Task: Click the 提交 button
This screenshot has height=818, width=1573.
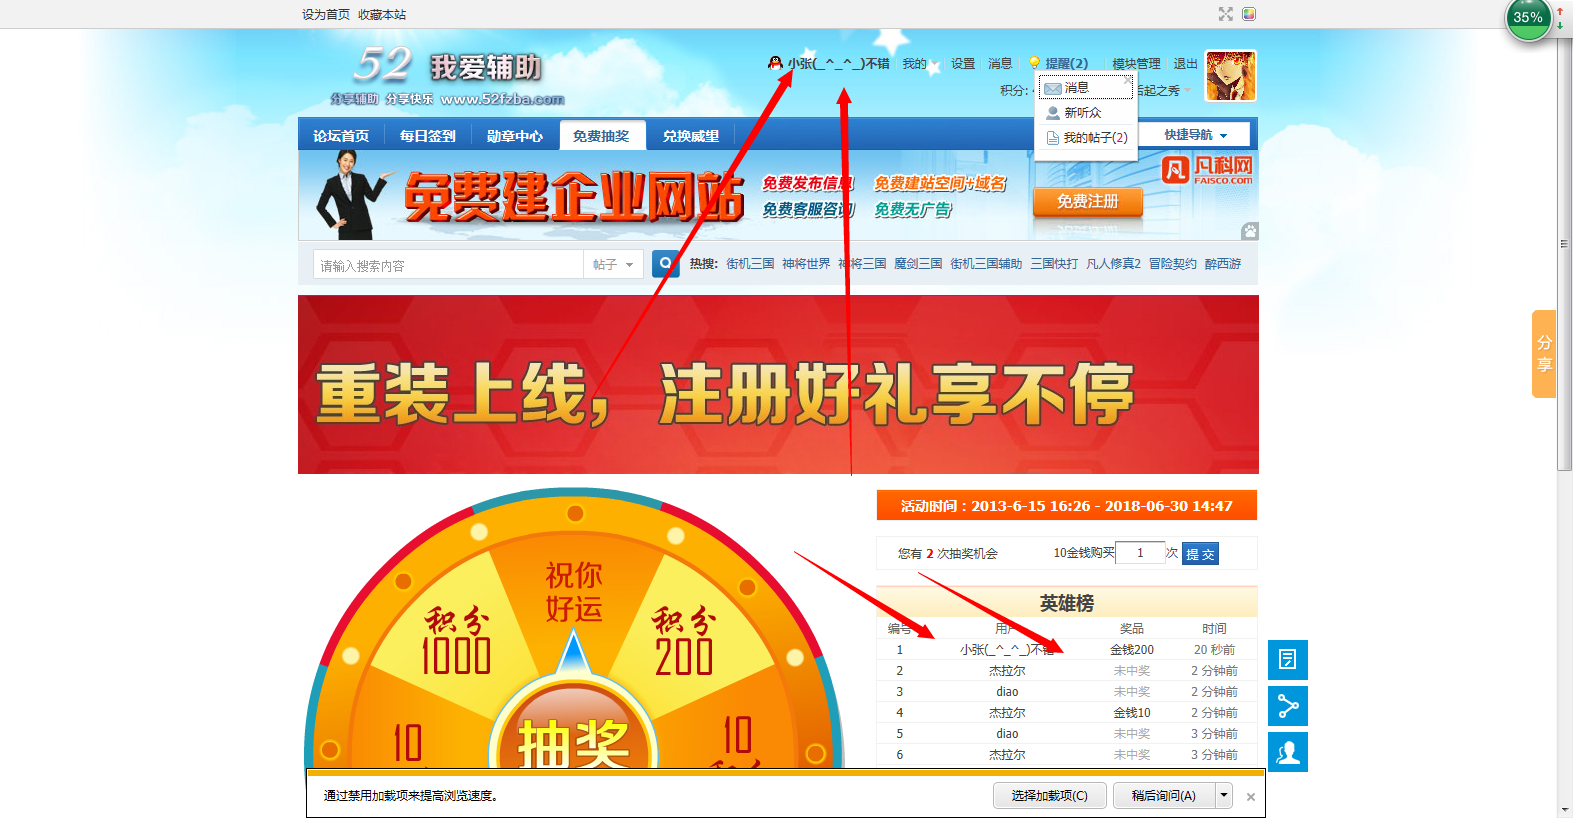Action: point(1200,554)
